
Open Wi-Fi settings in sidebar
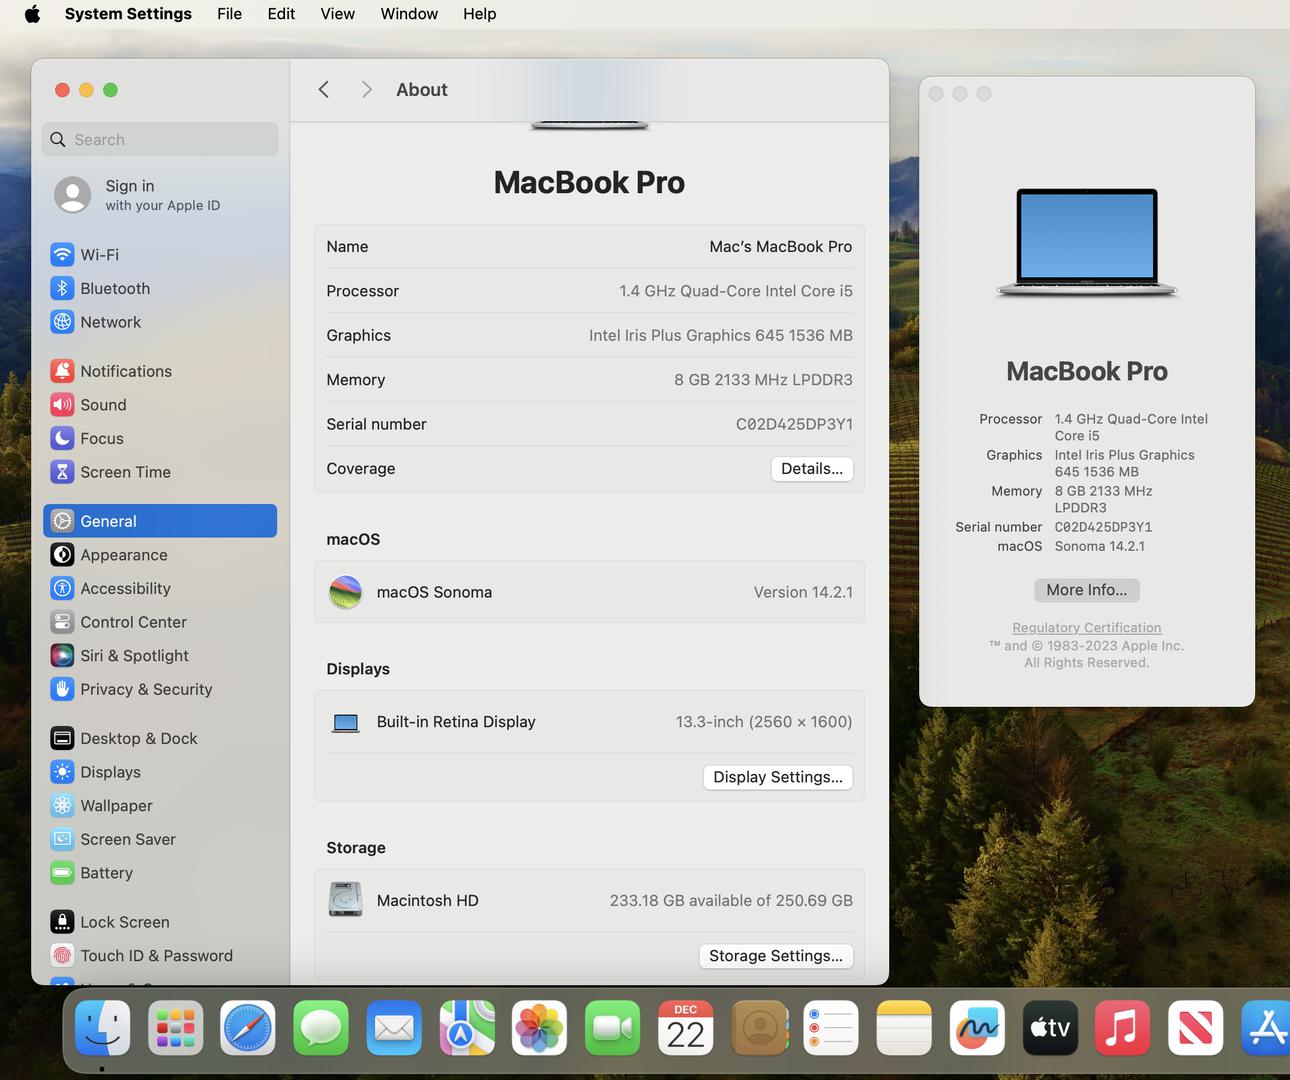pyautogui.click(x=160, y=254)
